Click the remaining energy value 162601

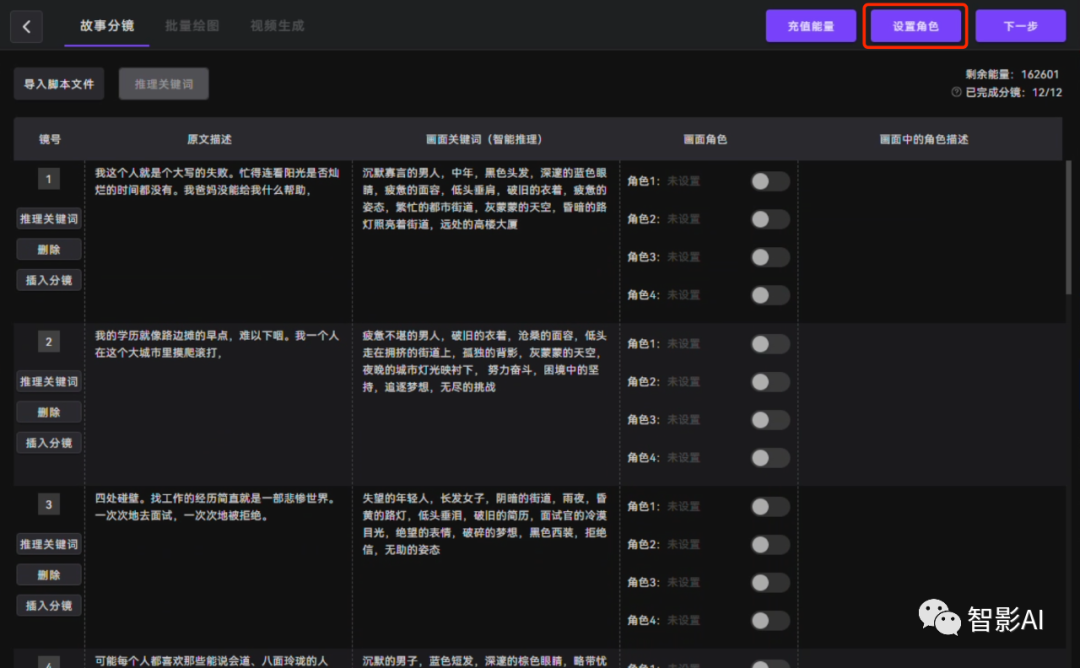pyautogui.click(x=1040, y=74)
